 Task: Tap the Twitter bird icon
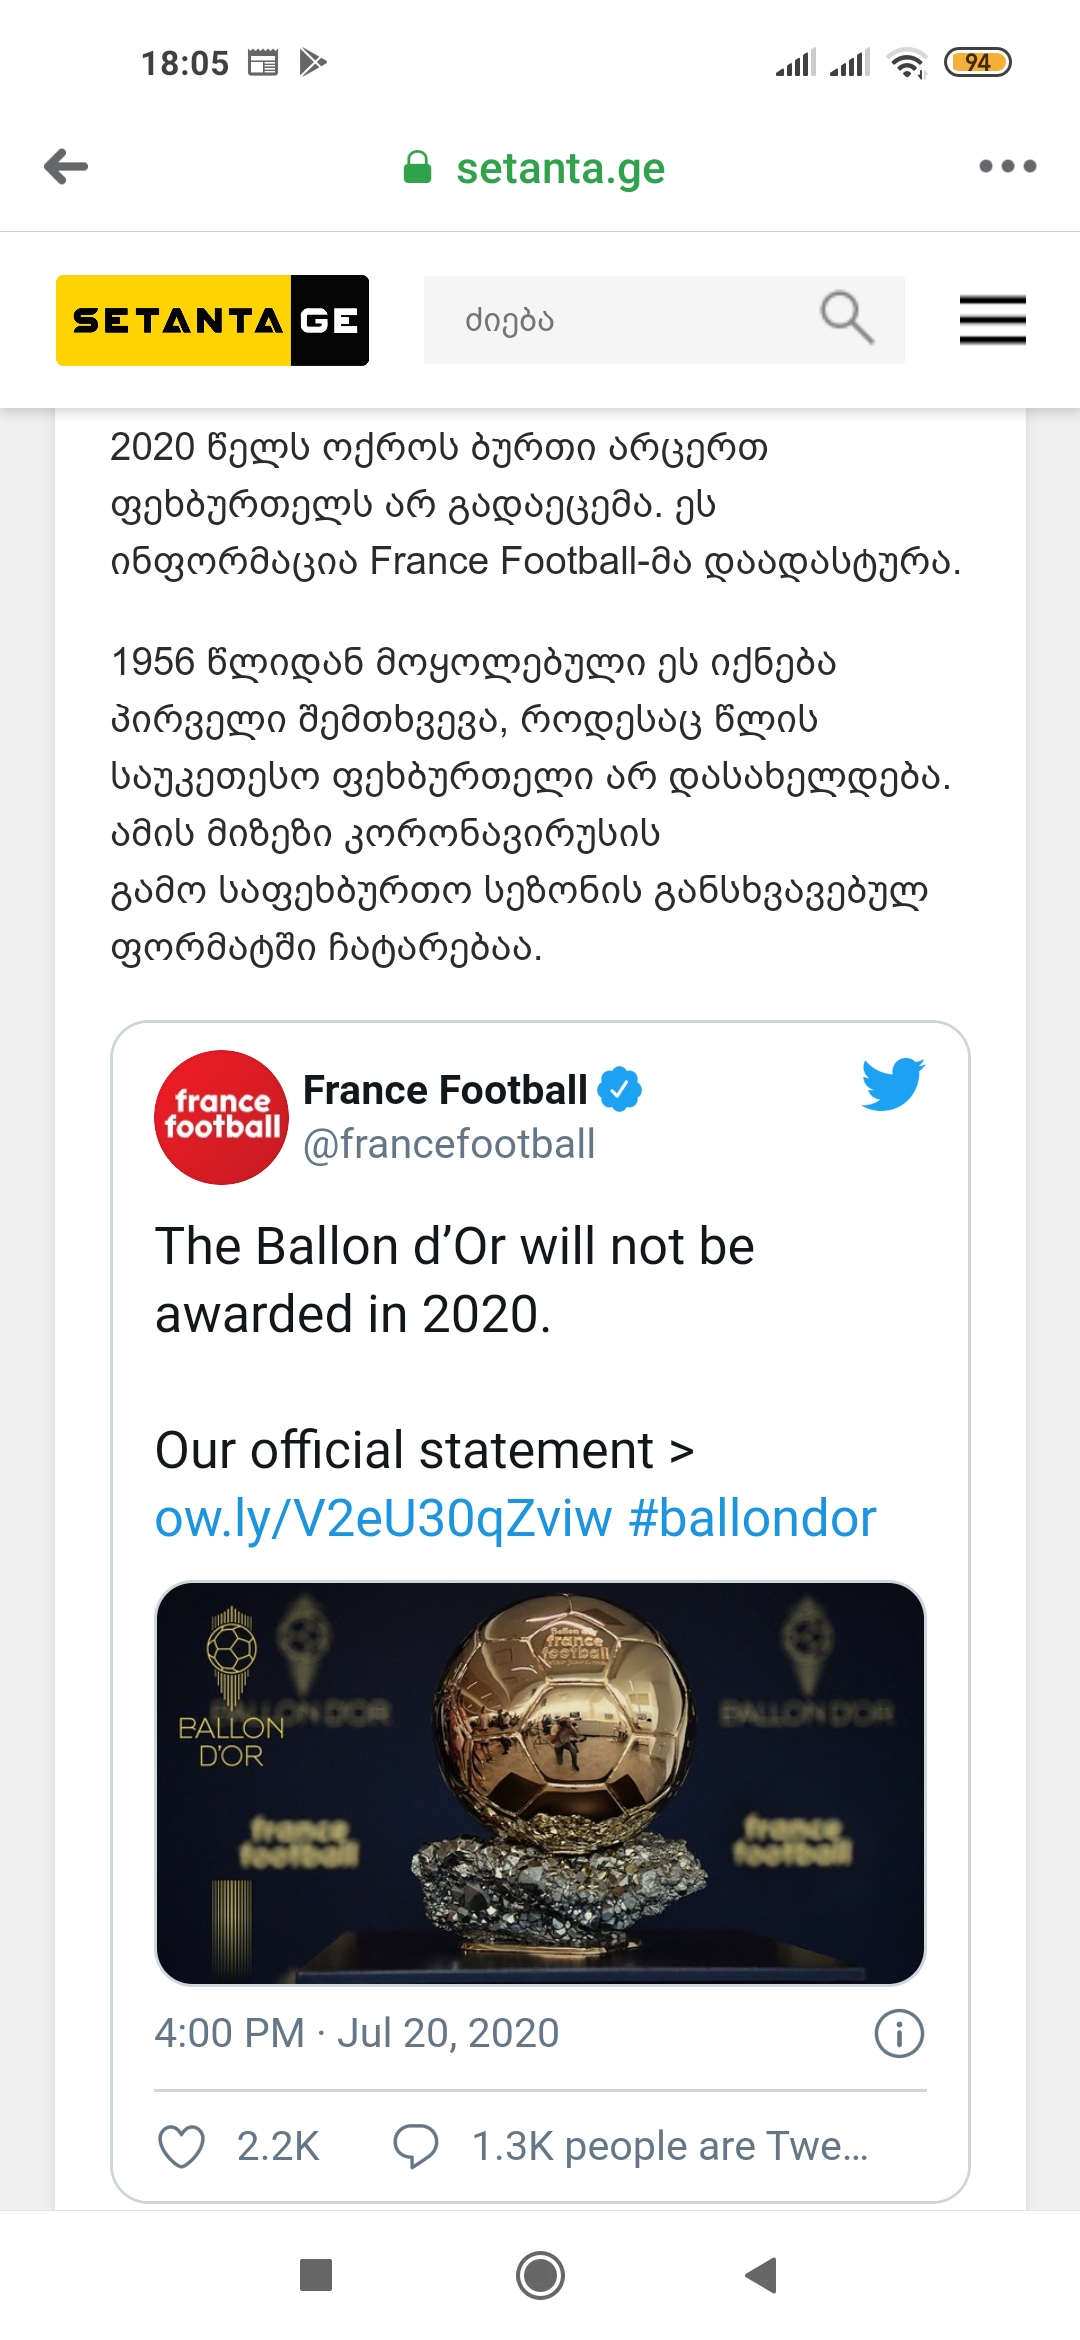892,1084
